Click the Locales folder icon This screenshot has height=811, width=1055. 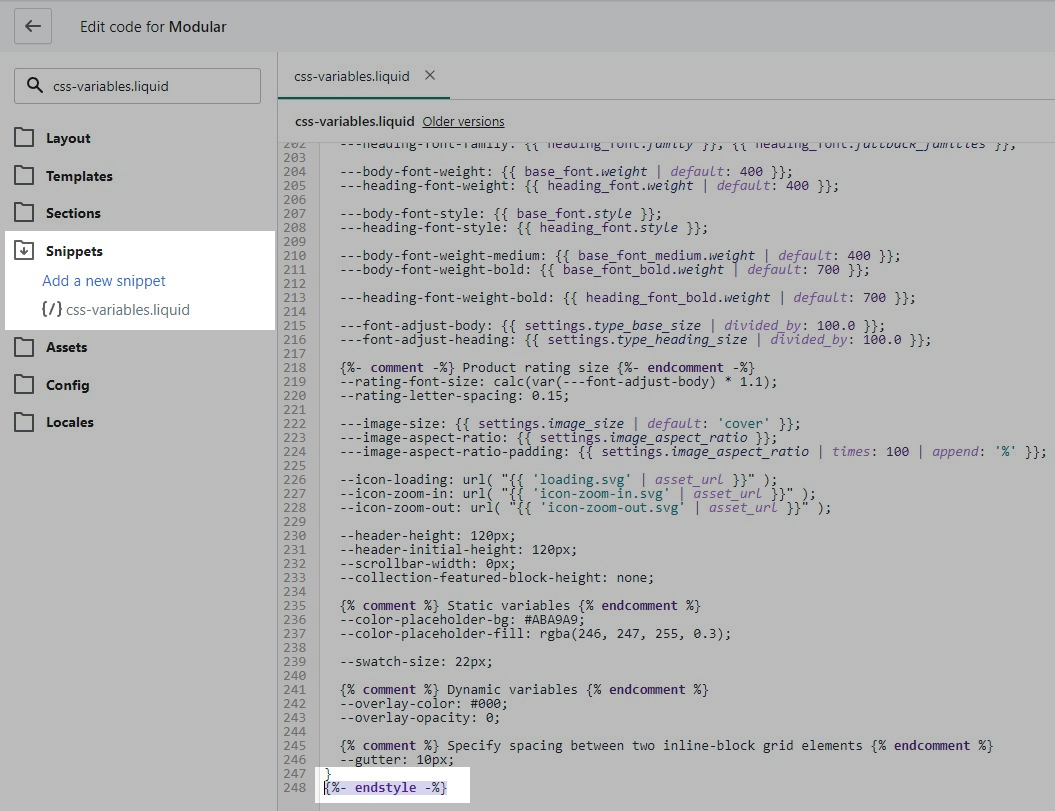click(x=24, y=422)
